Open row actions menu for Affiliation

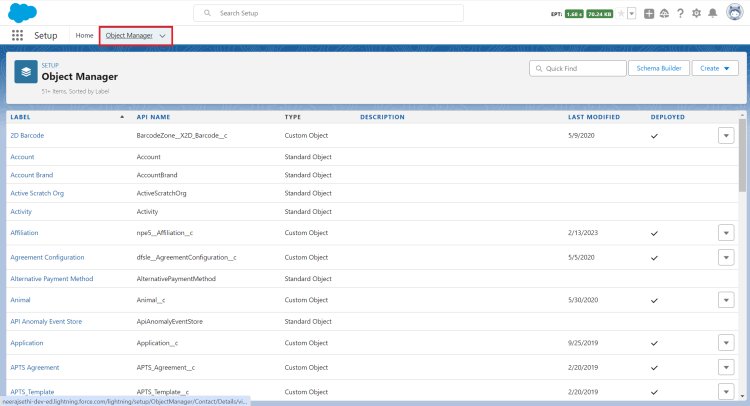726,232
